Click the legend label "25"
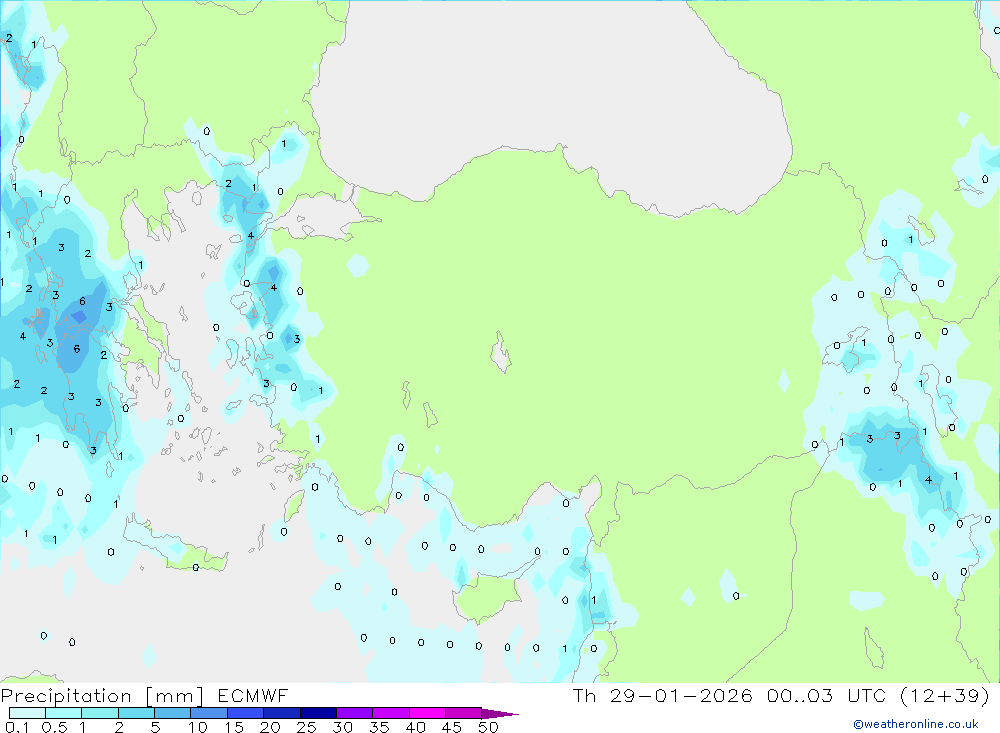This screenshot has width=1000, height=733. point(307,727)
